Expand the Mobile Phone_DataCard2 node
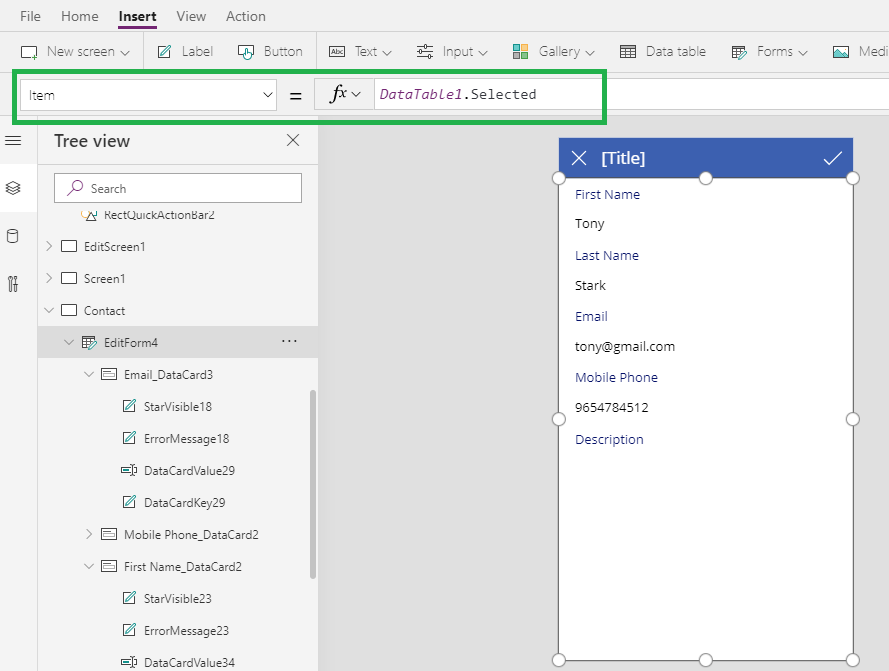This screenshot has height=671, width=889. point(89,534)
